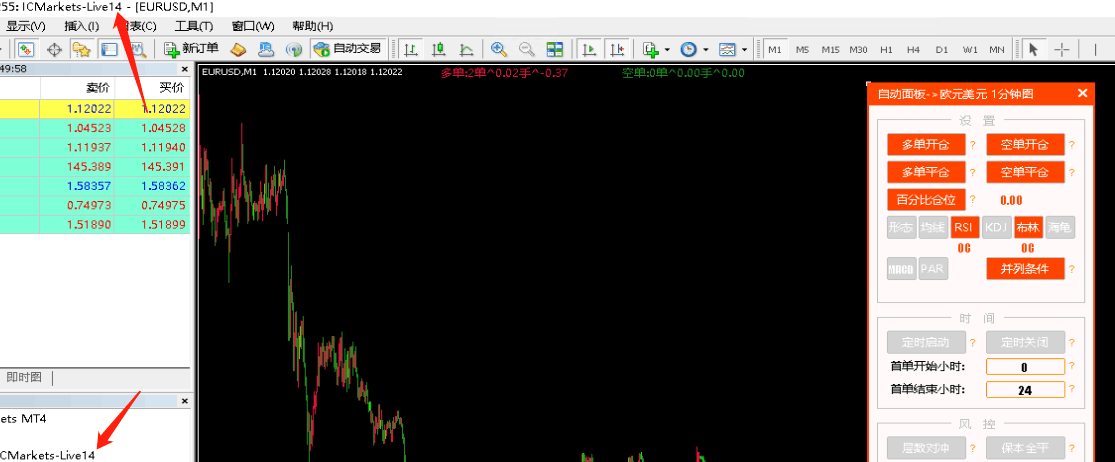Screen dimensions: 1115x462
Task: Toggle the KDJ indicator button
Action: click(x=996, y=227)
